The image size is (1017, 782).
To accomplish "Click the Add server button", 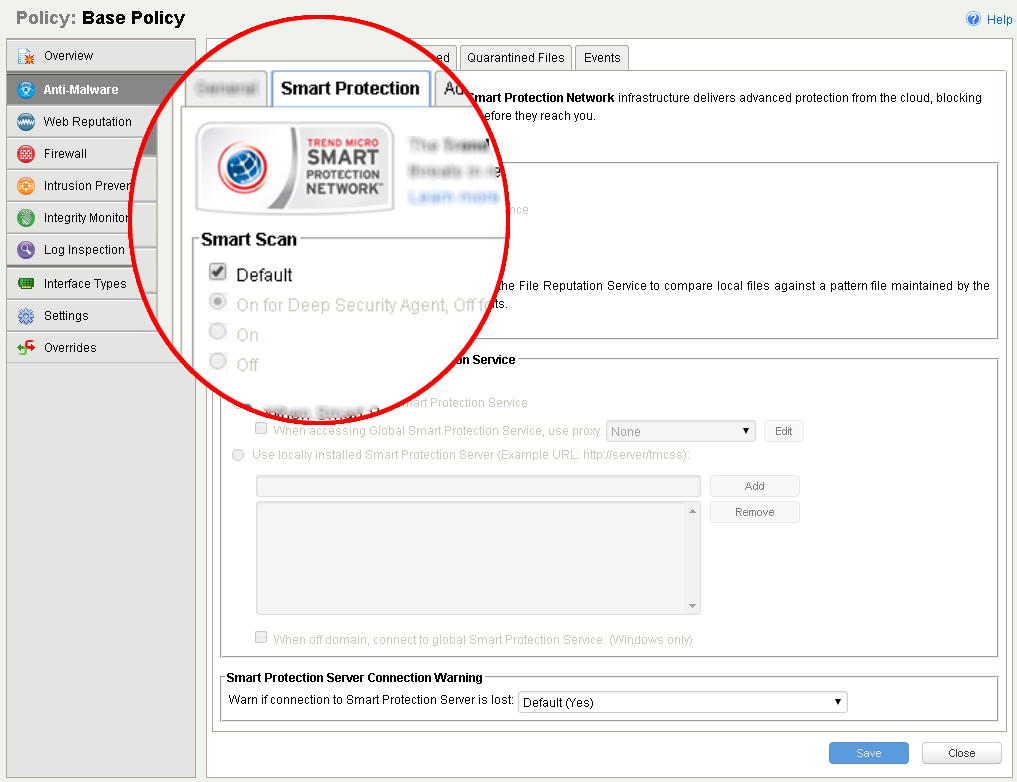I will pyautogui.click(x=754, y=486).
